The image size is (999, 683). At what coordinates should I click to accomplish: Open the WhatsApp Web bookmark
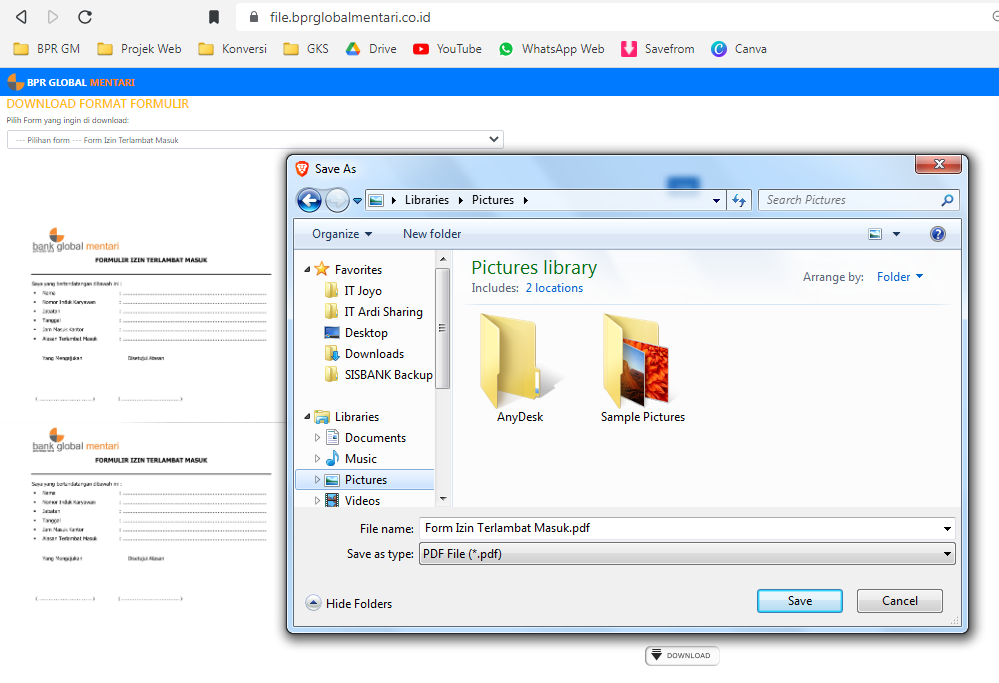pyautogui.click(x=551, y=48)
